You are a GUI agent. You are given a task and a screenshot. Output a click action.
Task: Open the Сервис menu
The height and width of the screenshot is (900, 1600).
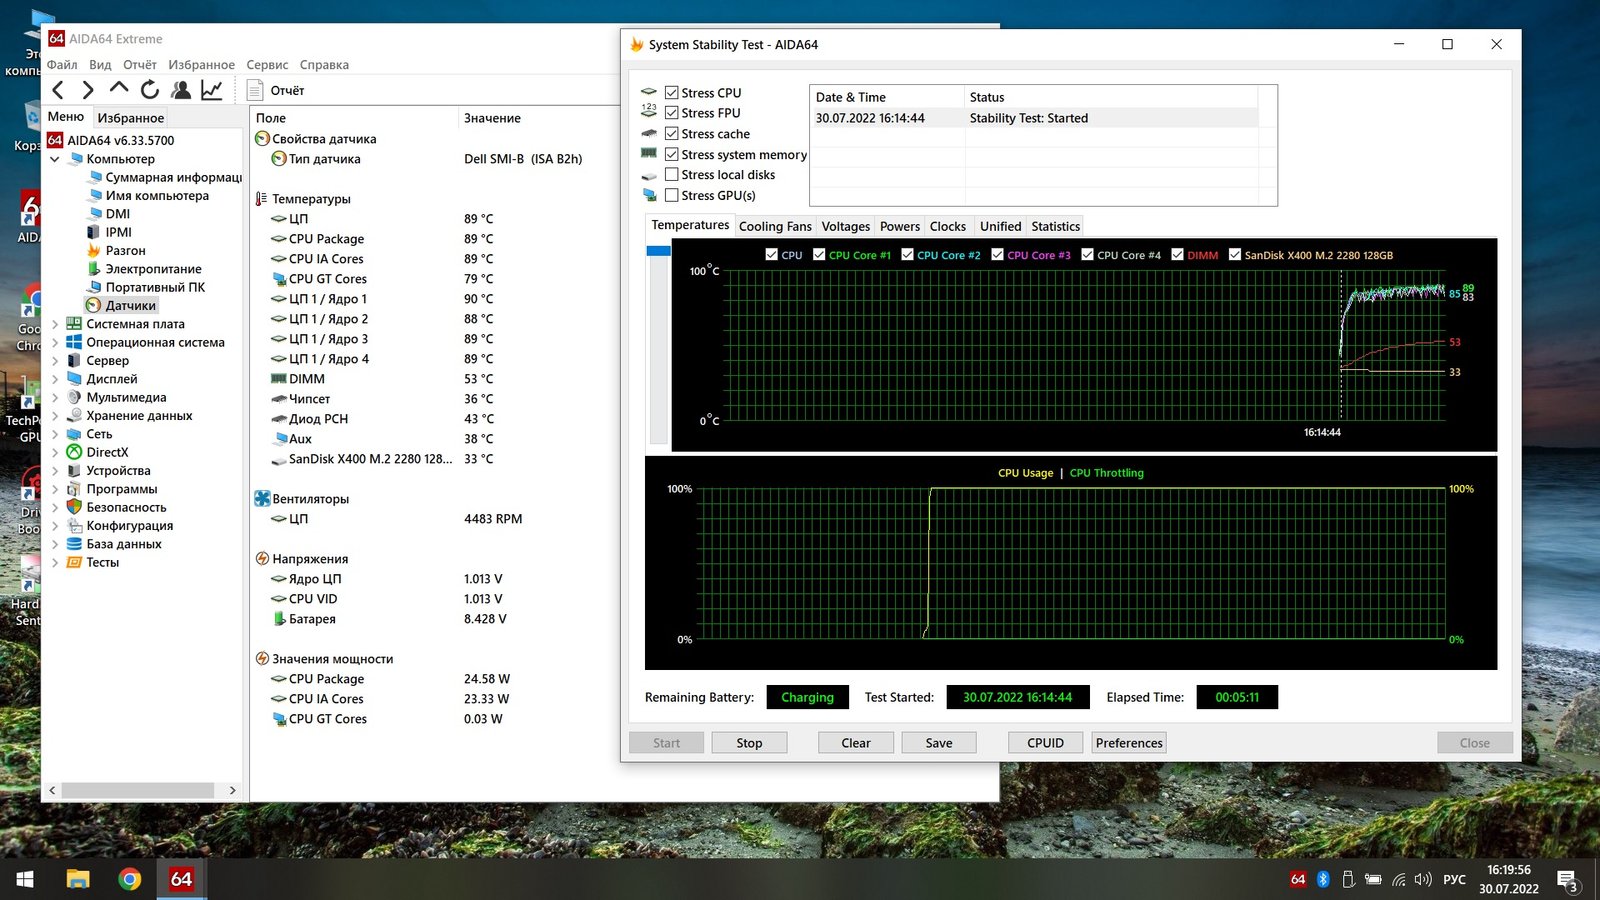point(267,65)
